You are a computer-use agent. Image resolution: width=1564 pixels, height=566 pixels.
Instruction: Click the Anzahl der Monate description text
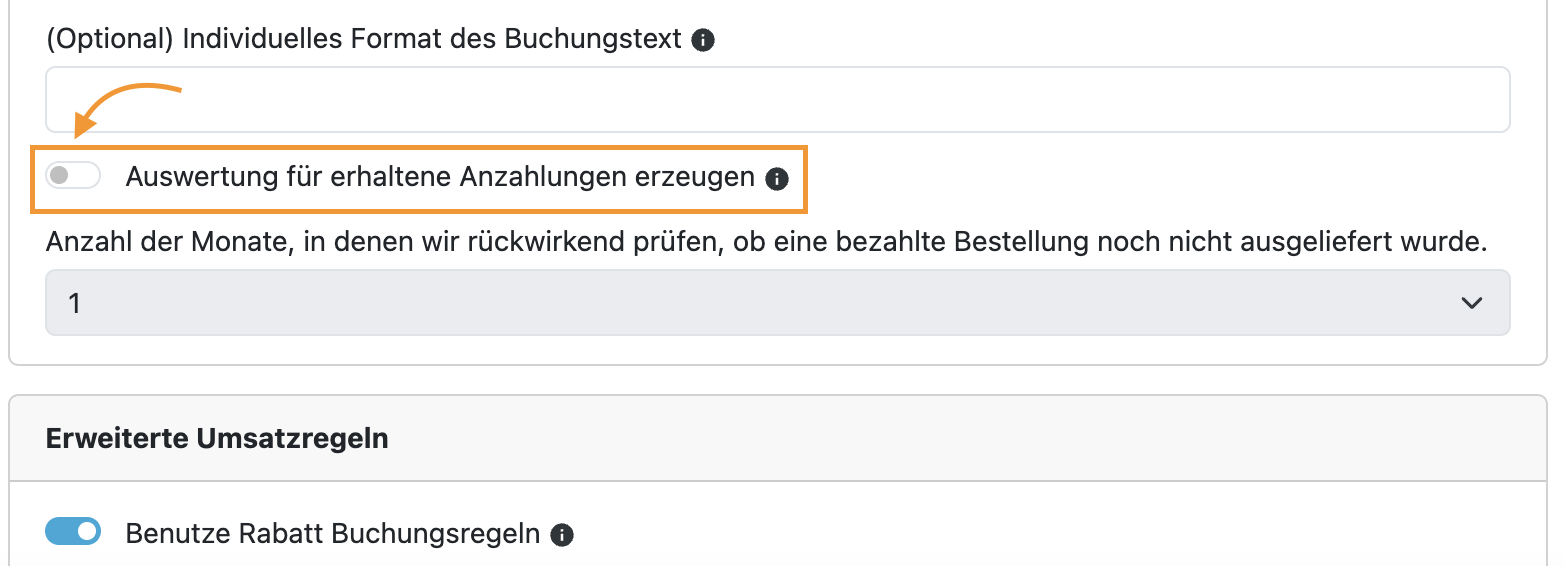click(765, 242)
